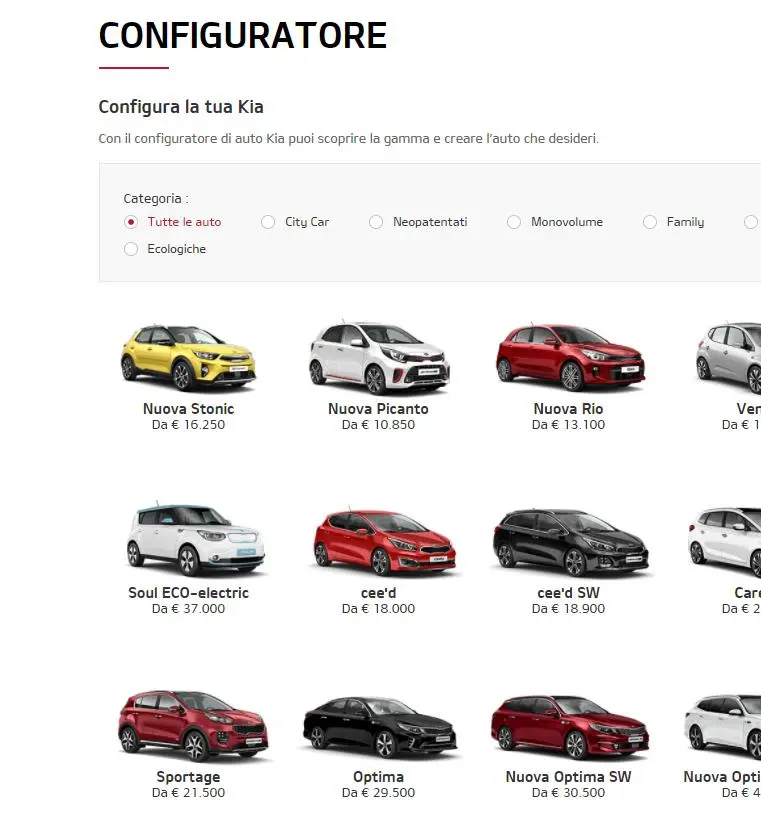Image resolution: width=761 pixels, height=837 pixels.
Task: Click the Da € 37.000 price text
Action: point(188,609)
